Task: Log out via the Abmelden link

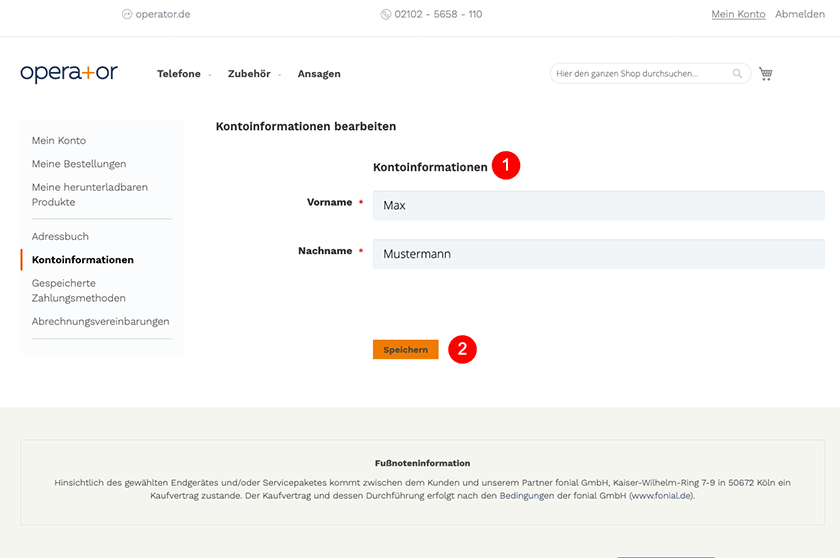Action: [800, 14]
